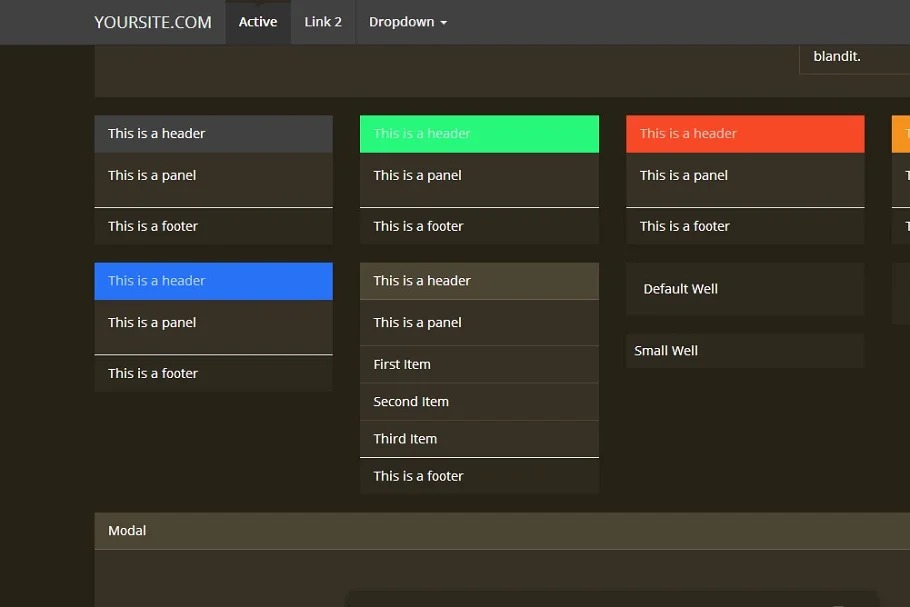This screenshot has height=607, width=910.
Task: Click the footer of the blue panel
Action: pos(213,374)
